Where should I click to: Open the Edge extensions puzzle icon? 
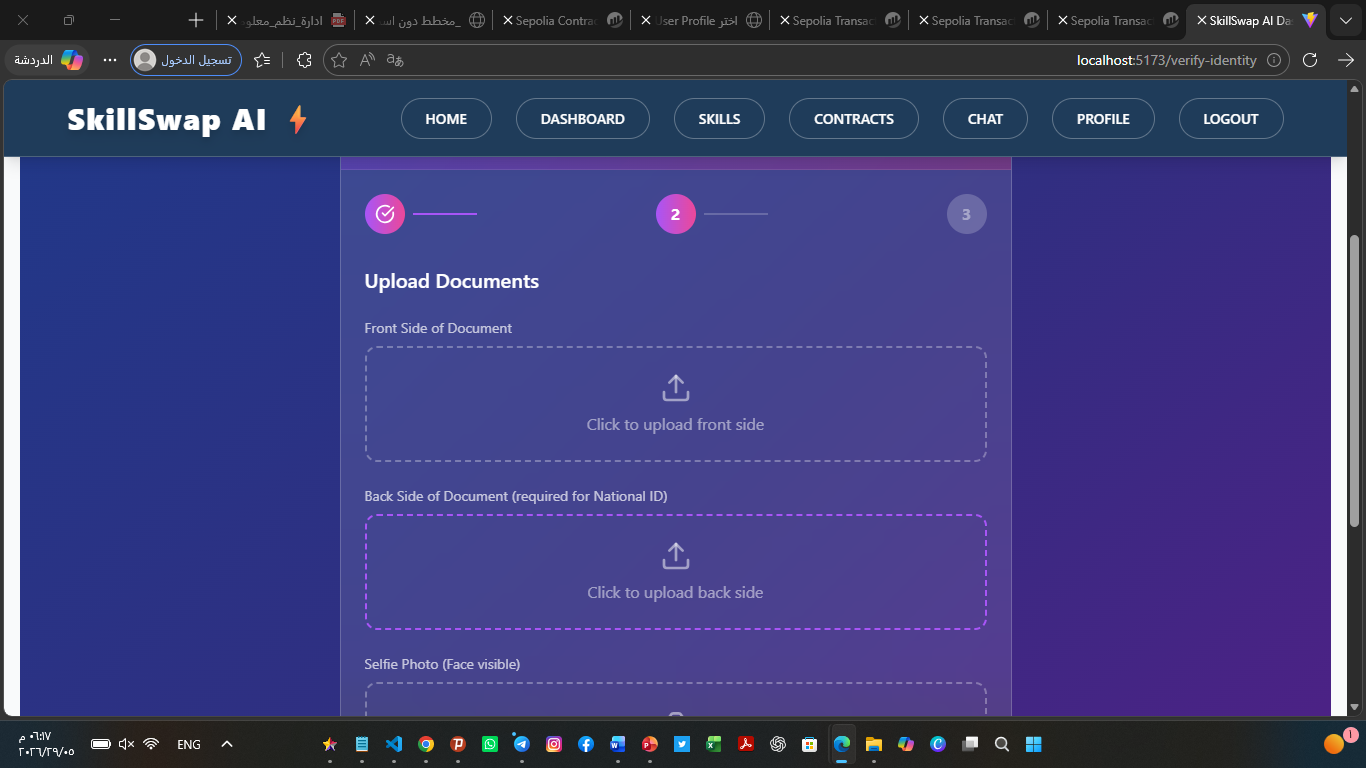(x=305, y=60)
